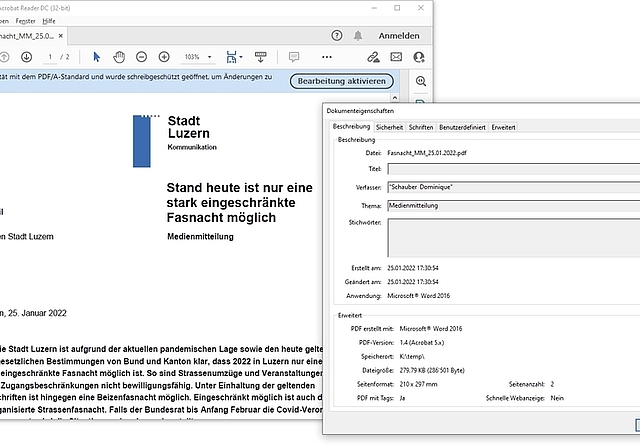640x448 pixels.
Task: Switch to the Sicherheit tab
Action: click(389, 127)
